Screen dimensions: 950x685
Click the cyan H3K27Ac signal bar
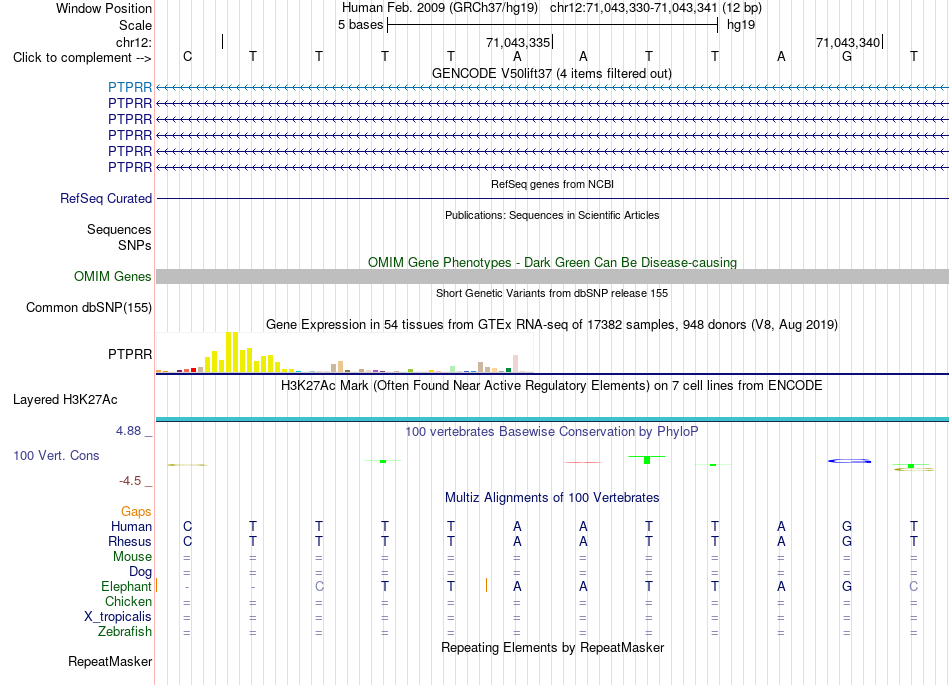[x=553, y=419]
